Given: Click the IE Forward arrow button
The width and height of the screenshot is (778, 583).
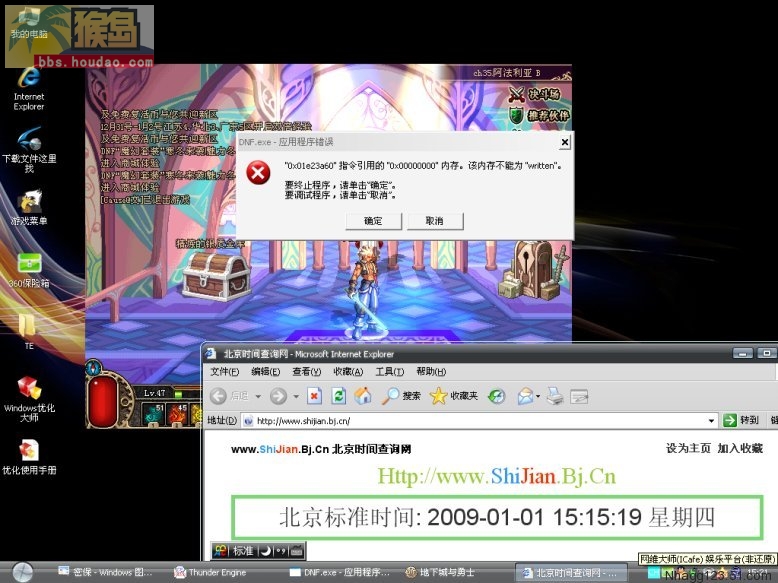Looking at the screenshot, I should coord(278,396).
